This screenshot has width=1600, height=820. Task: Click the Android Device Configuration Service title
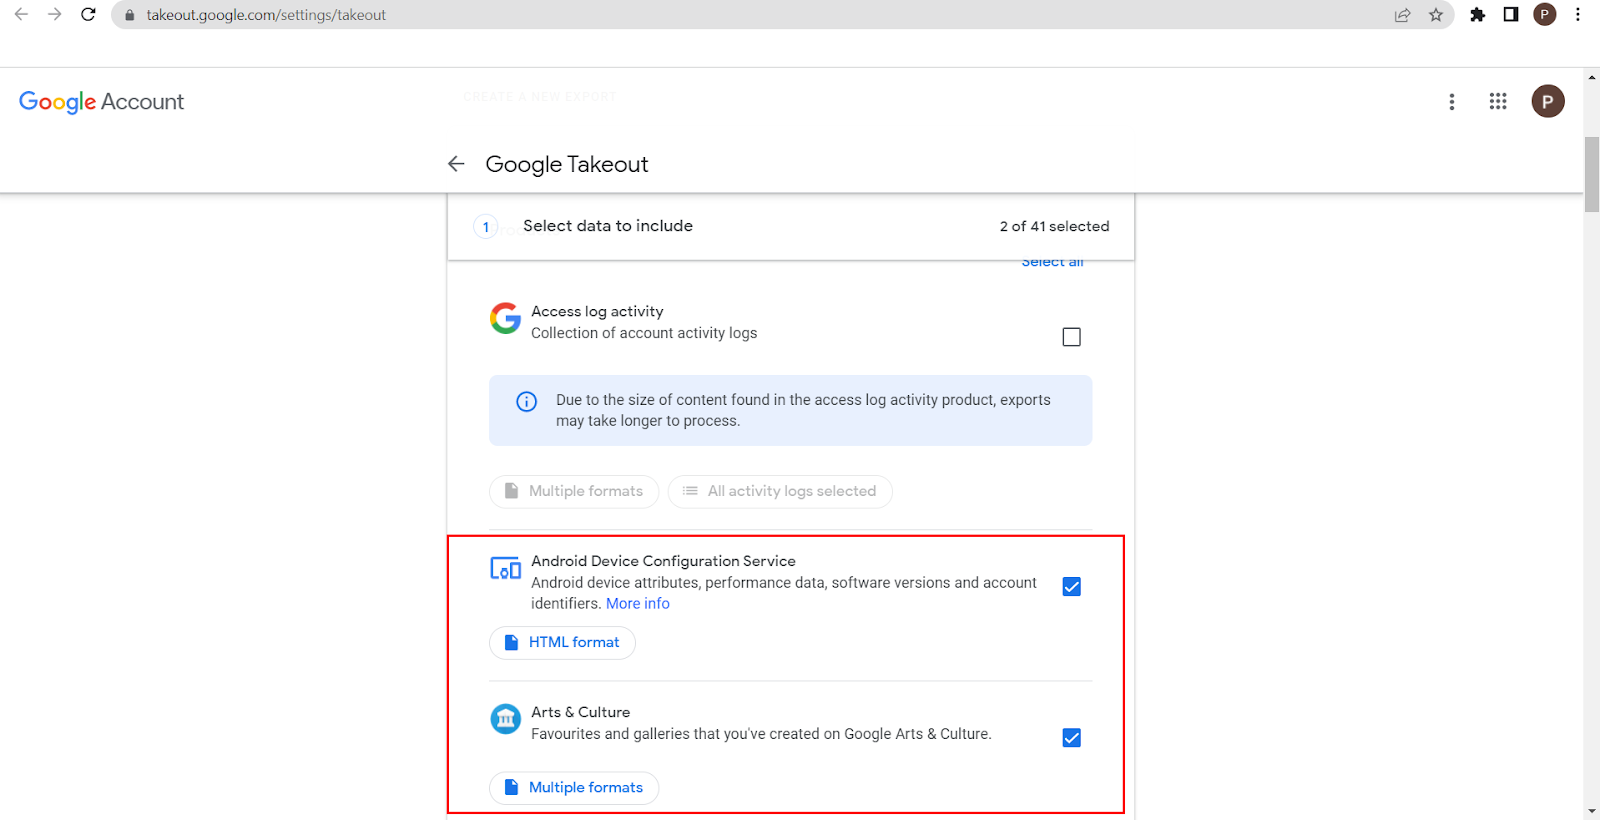(x=663, y=561)
